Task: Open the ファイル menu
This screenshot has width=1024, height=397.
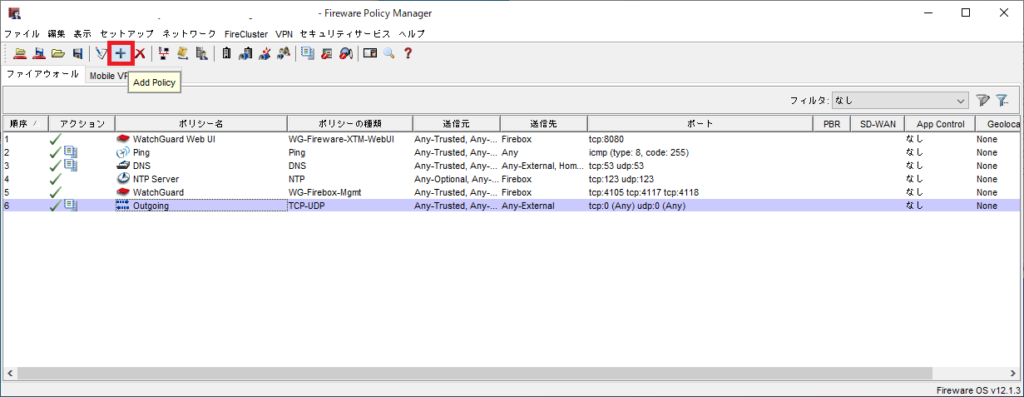Action: 22,33
